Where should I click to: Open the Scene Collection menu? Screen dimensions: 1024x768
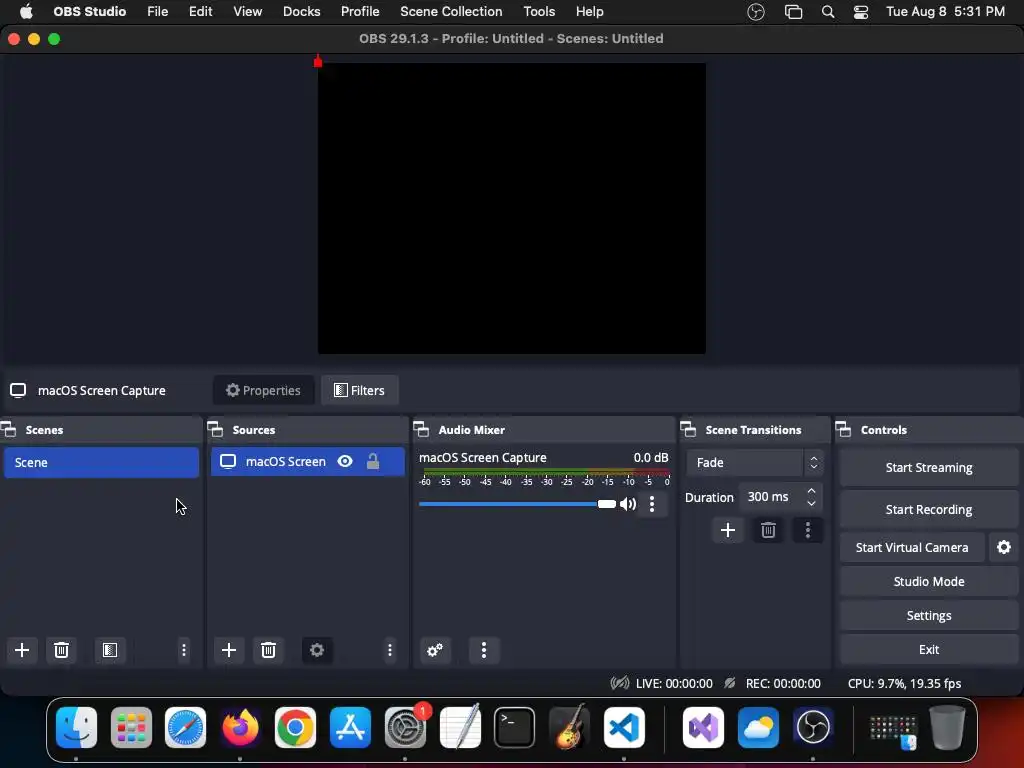point(451,12)
